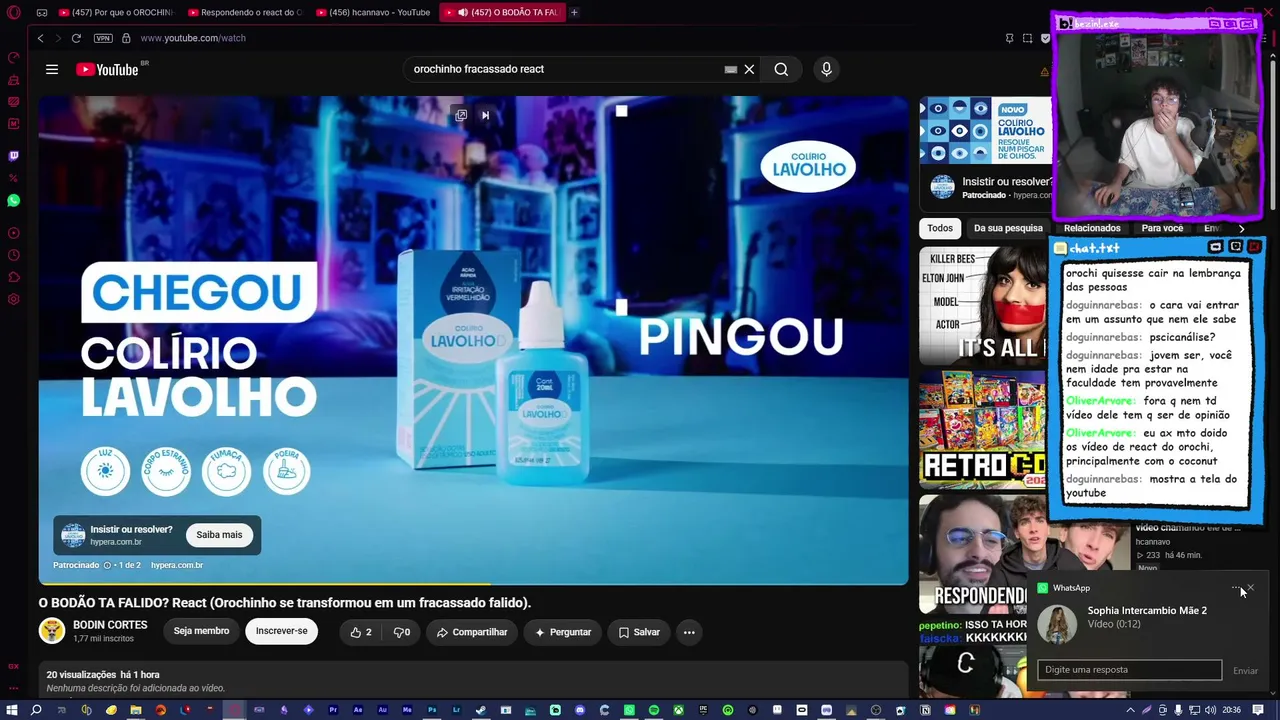The height and width of the screenshot is (720, 1280).
Task: Open the BODIN CORTES channel name link
Action: pos(110,625)
